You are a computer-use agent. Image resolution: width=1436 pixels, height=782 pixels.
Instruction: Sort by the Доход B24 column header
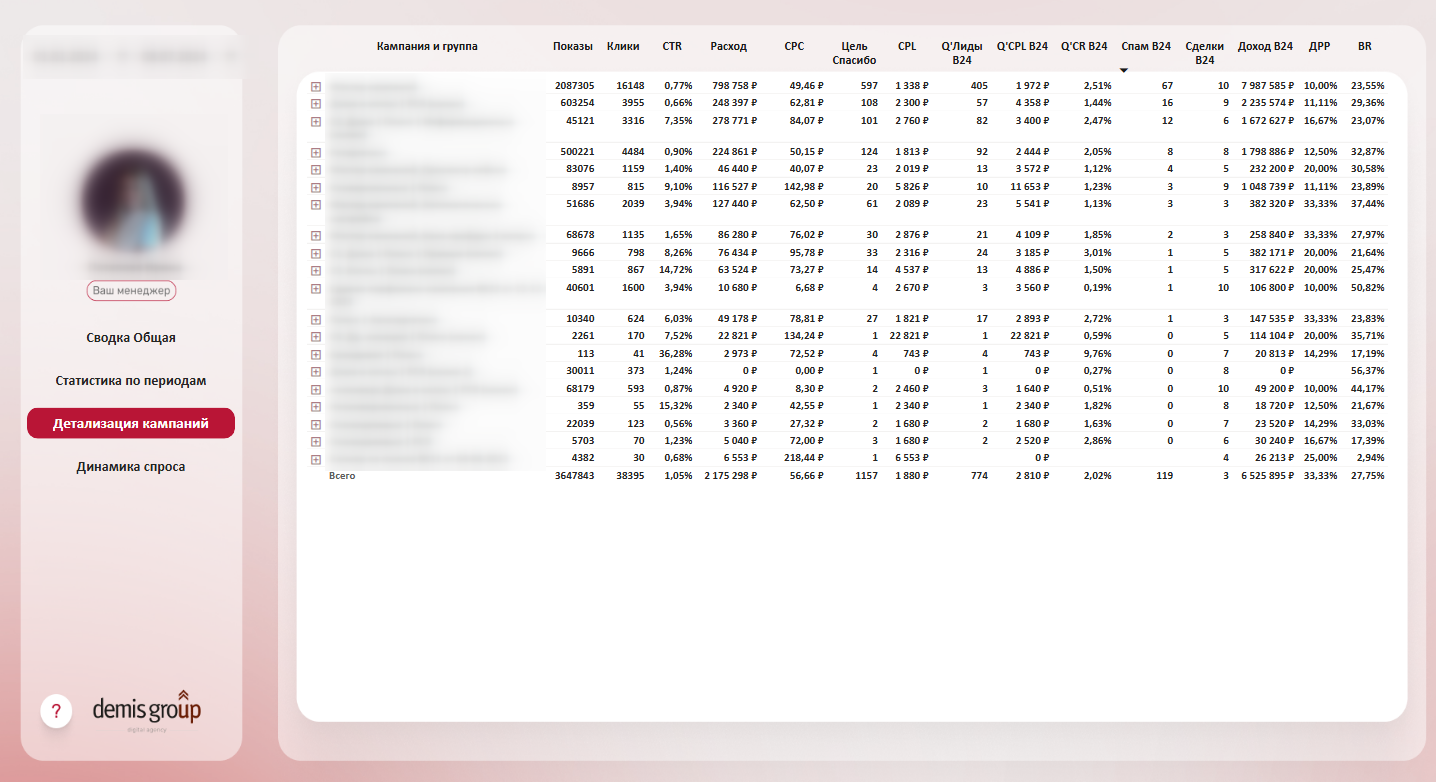click(1265, 47)
